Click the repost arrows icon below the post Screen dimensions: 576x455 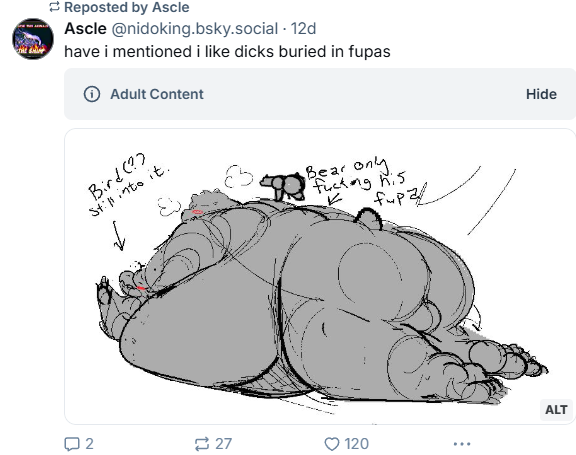pyautogui.click(x=202, y=444)
